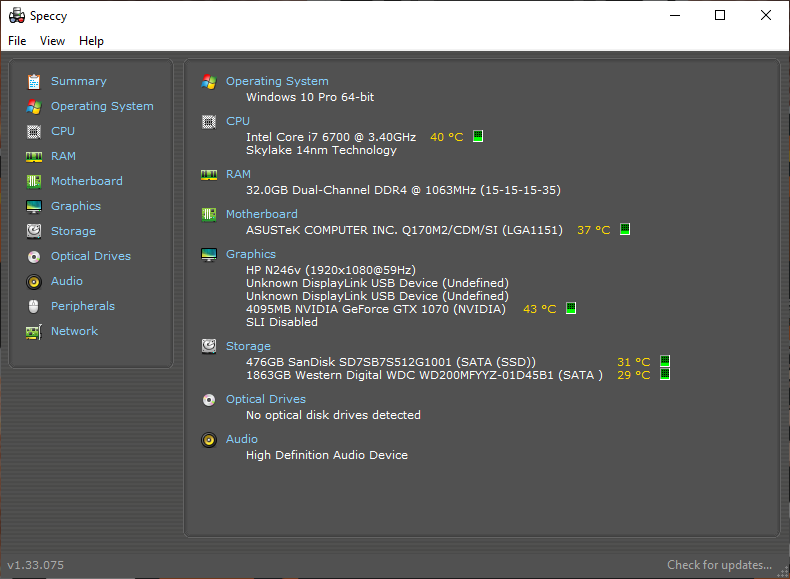This screenshot has height=579, width=790.
Task: Click the motherboard temperature indicator beside 37 °C
Action: [x=625, y=229]
